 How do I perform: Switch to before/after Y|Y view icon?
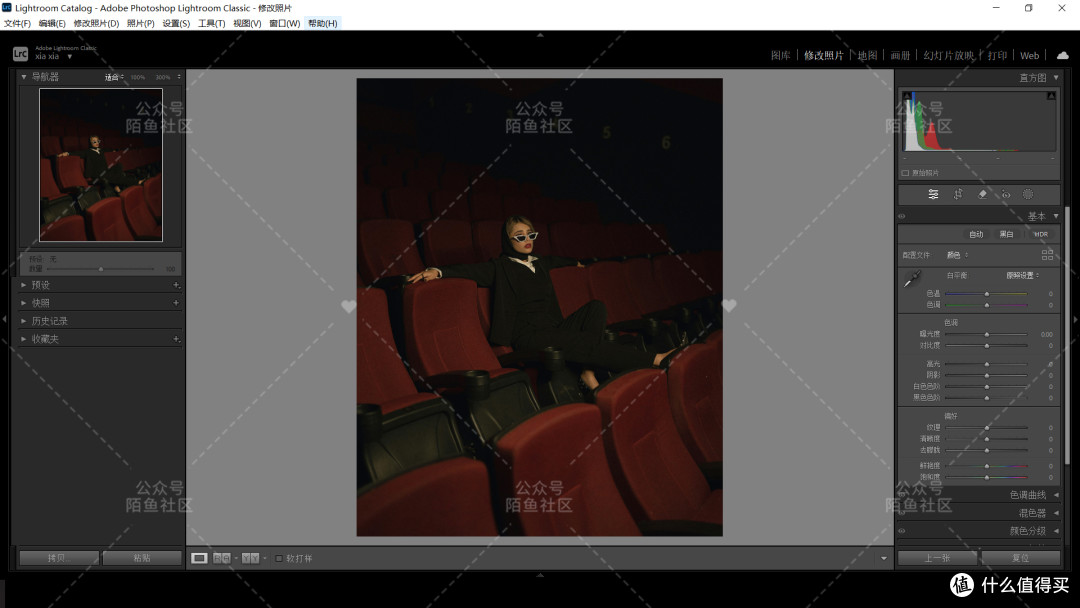251,558
